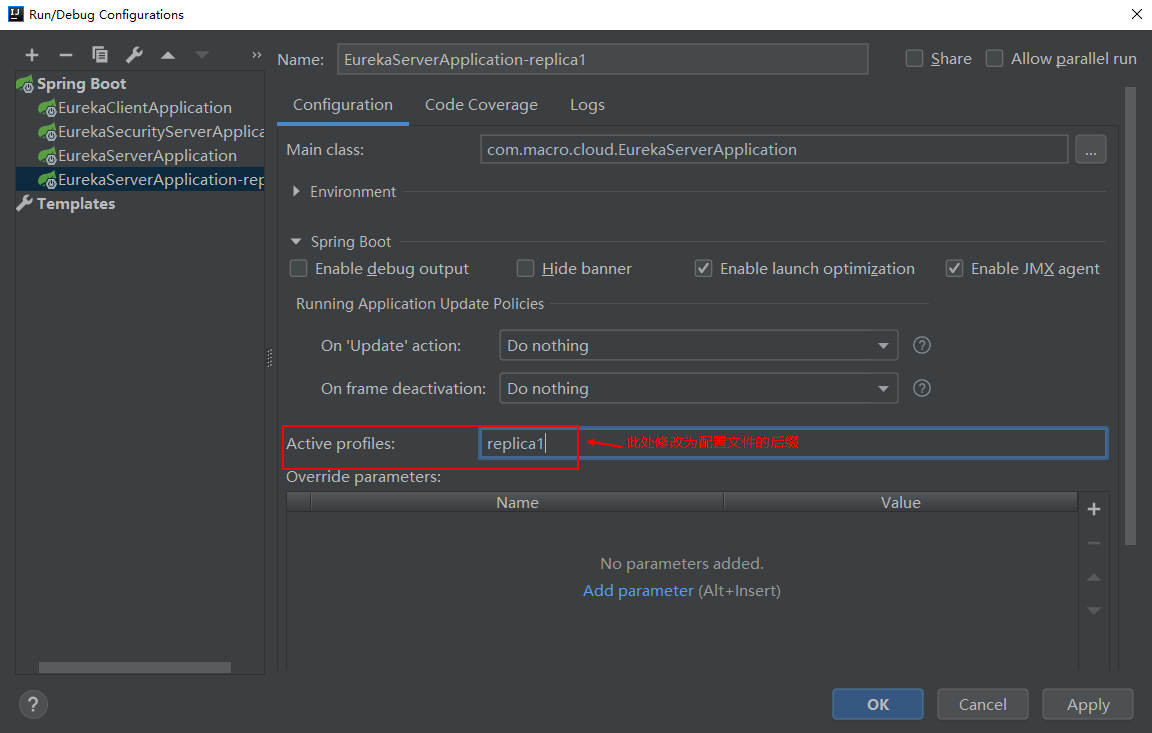This screenshot has height=733, width=1152.
Task: Open the On frame deactivation dropdown
Action: coord(698,389)
